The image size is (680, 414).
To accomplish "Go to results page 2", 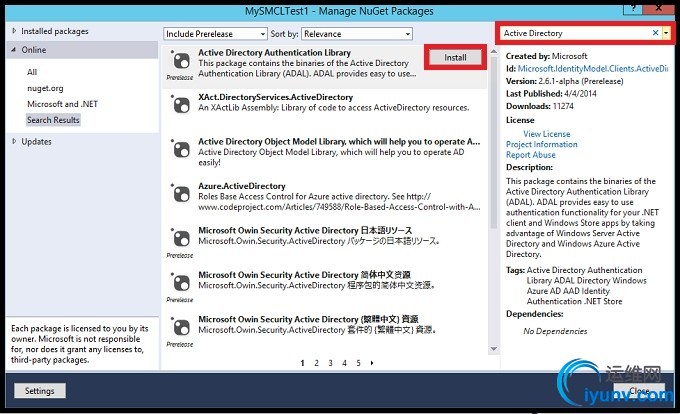I will pyautogui.click(x=317, y=363).
